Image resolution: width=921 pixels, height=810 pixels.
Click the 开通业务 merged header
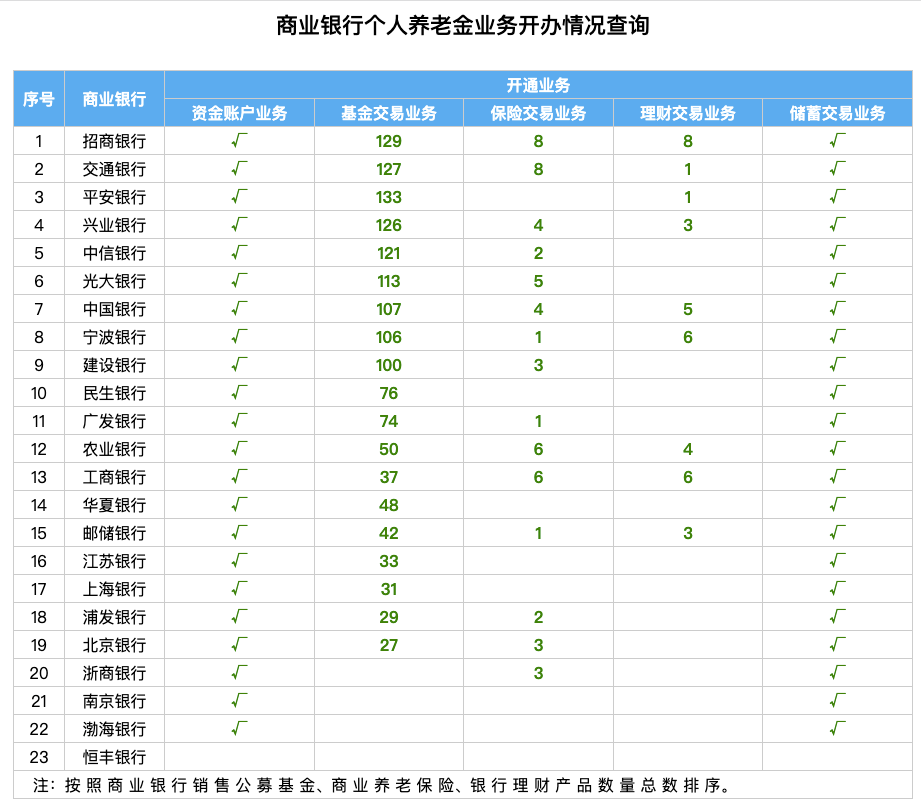point(539,85)
